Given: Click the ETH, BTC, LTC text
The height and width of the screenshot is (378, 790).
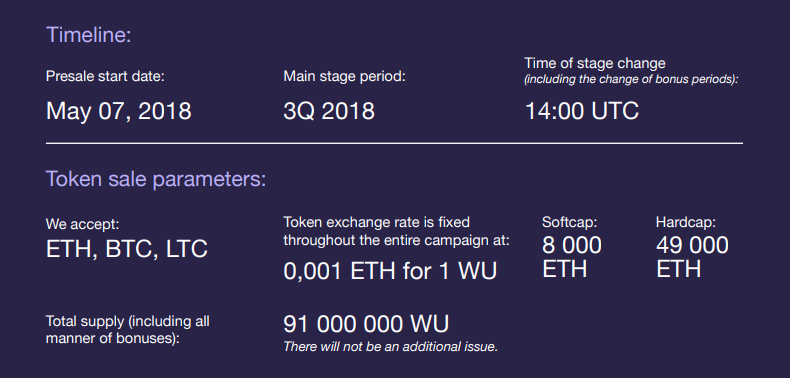Looking at the screenshot, I should click(x=126, y=249).
